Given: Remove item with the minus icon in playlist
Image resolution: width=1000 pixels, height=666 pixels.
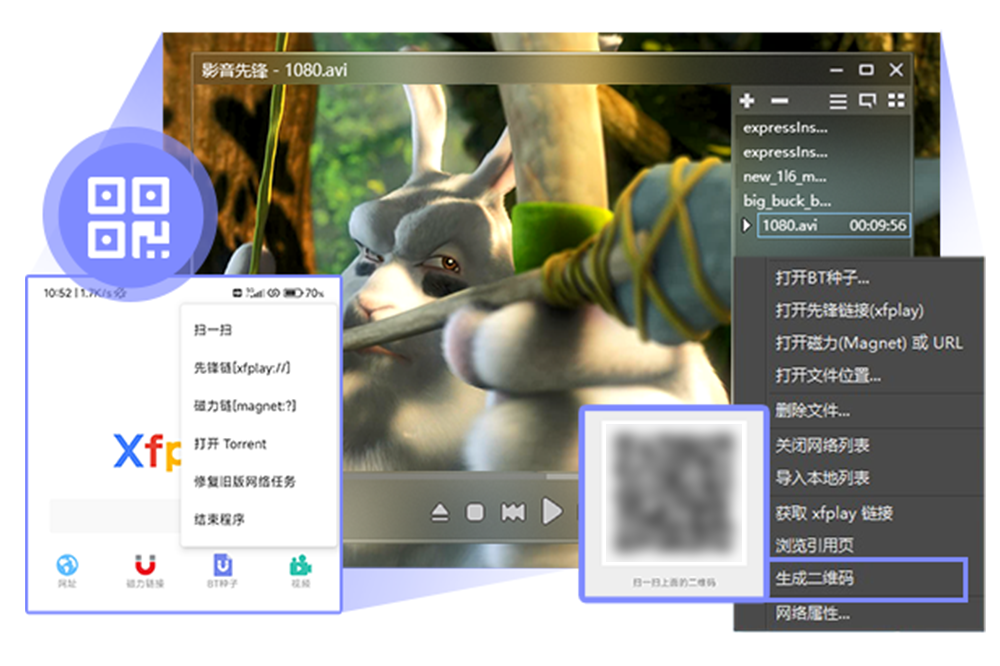Looking at the screenshot, I should click(779, 101).
